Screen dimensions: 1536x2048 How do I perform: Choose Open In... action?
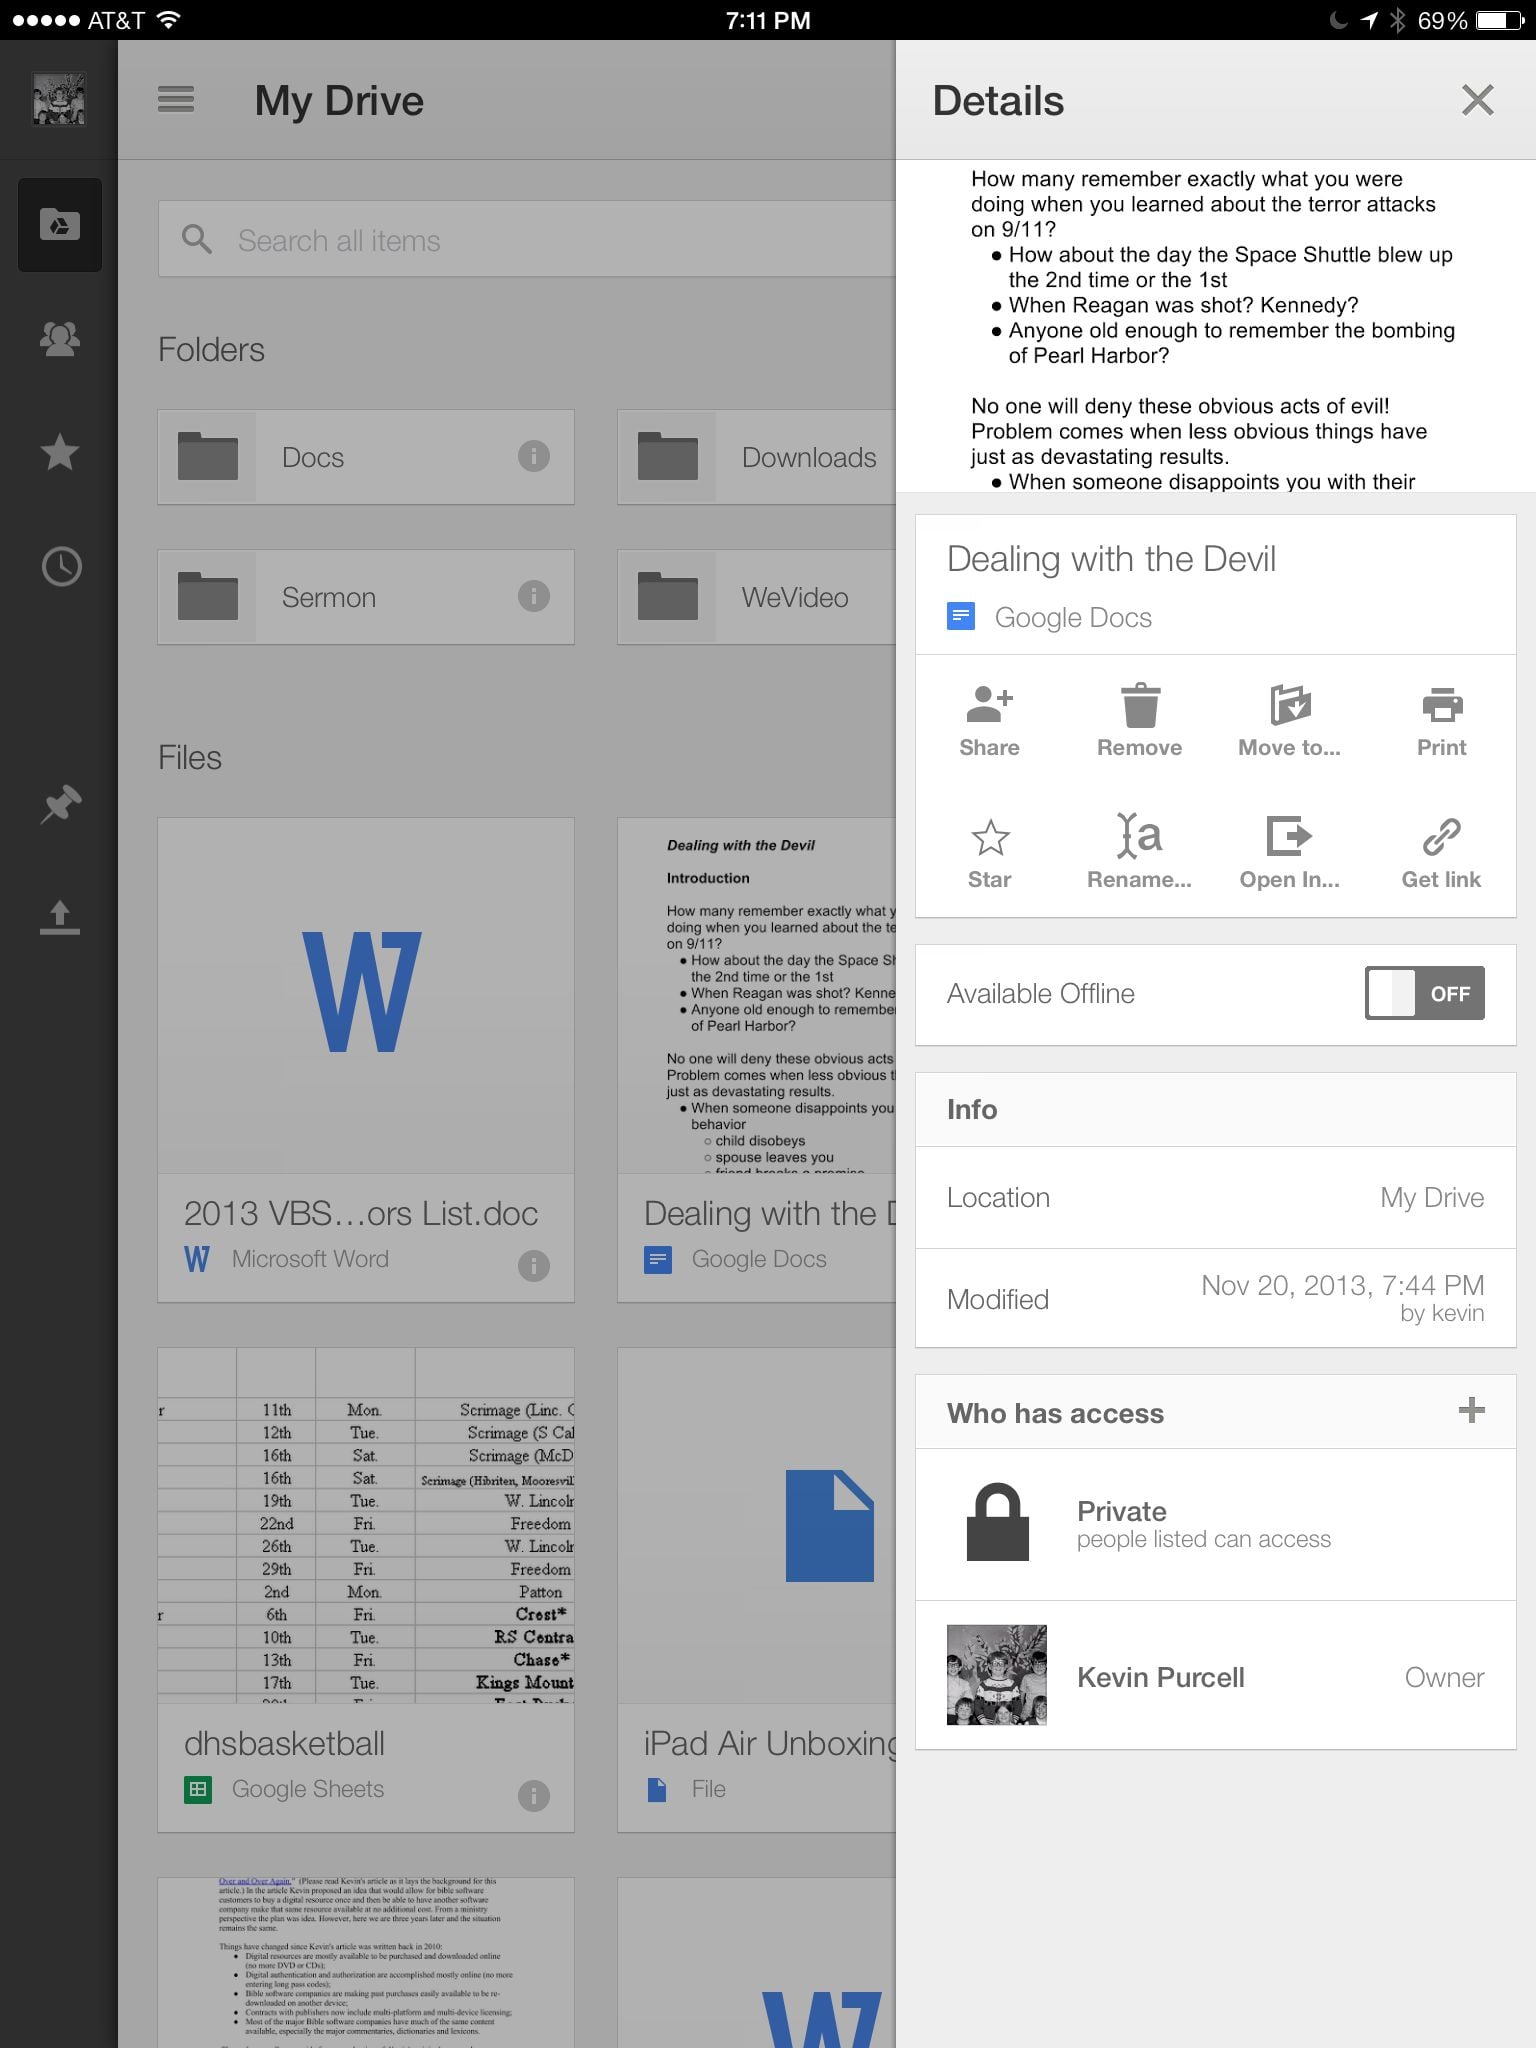click(1290, 854)
